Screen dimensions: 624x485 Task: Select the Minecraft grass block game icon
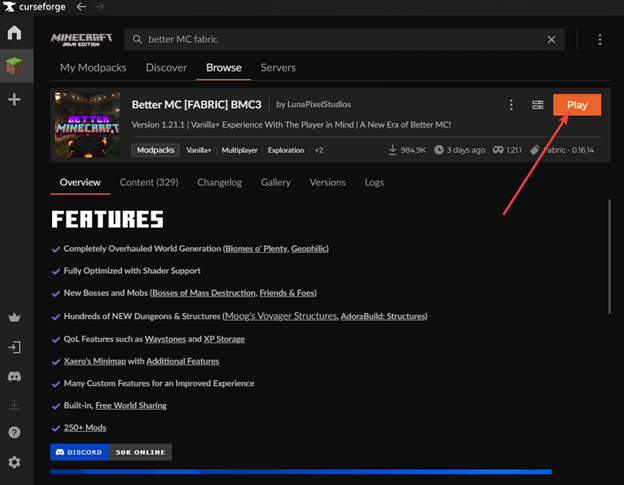click(14, 66)
